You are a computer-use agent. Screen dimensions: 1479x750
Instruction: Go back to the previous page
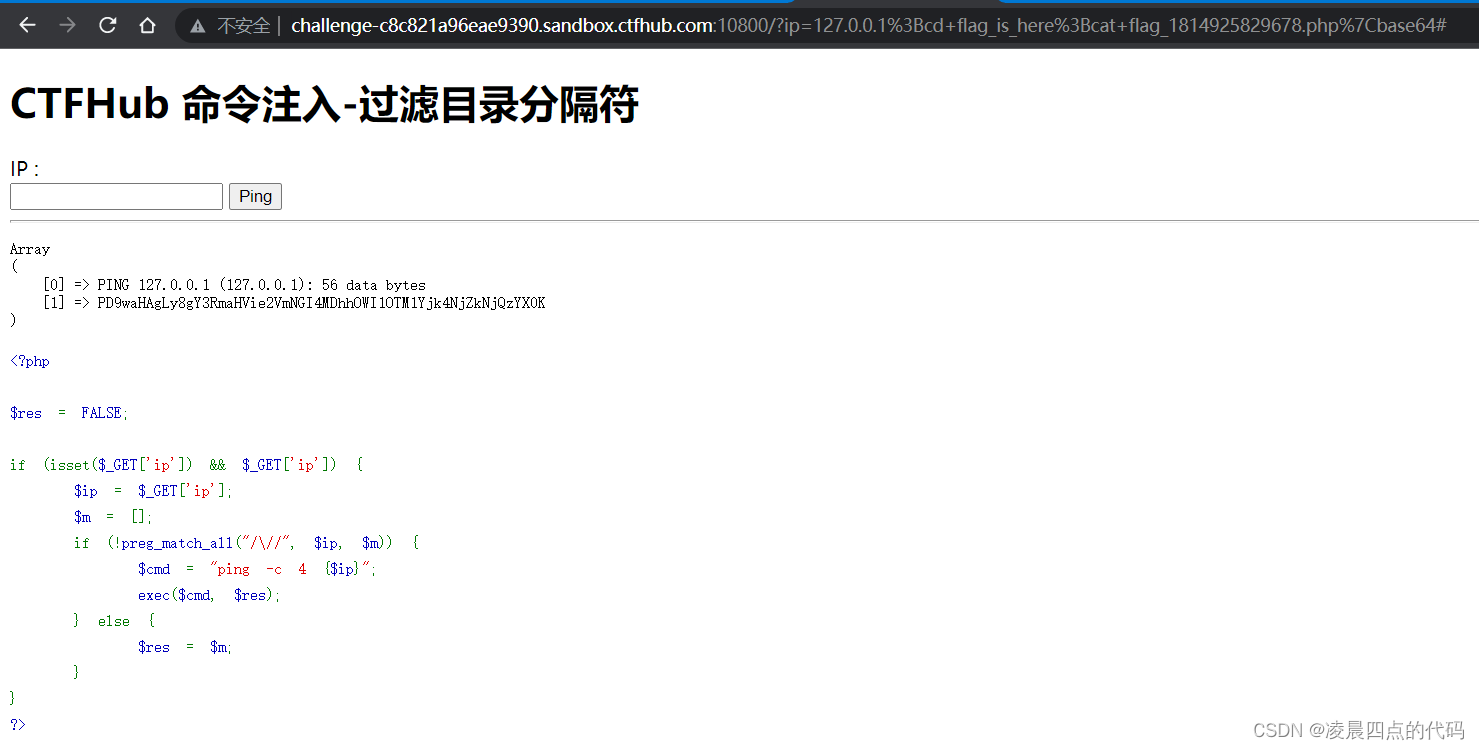point(27,25)
